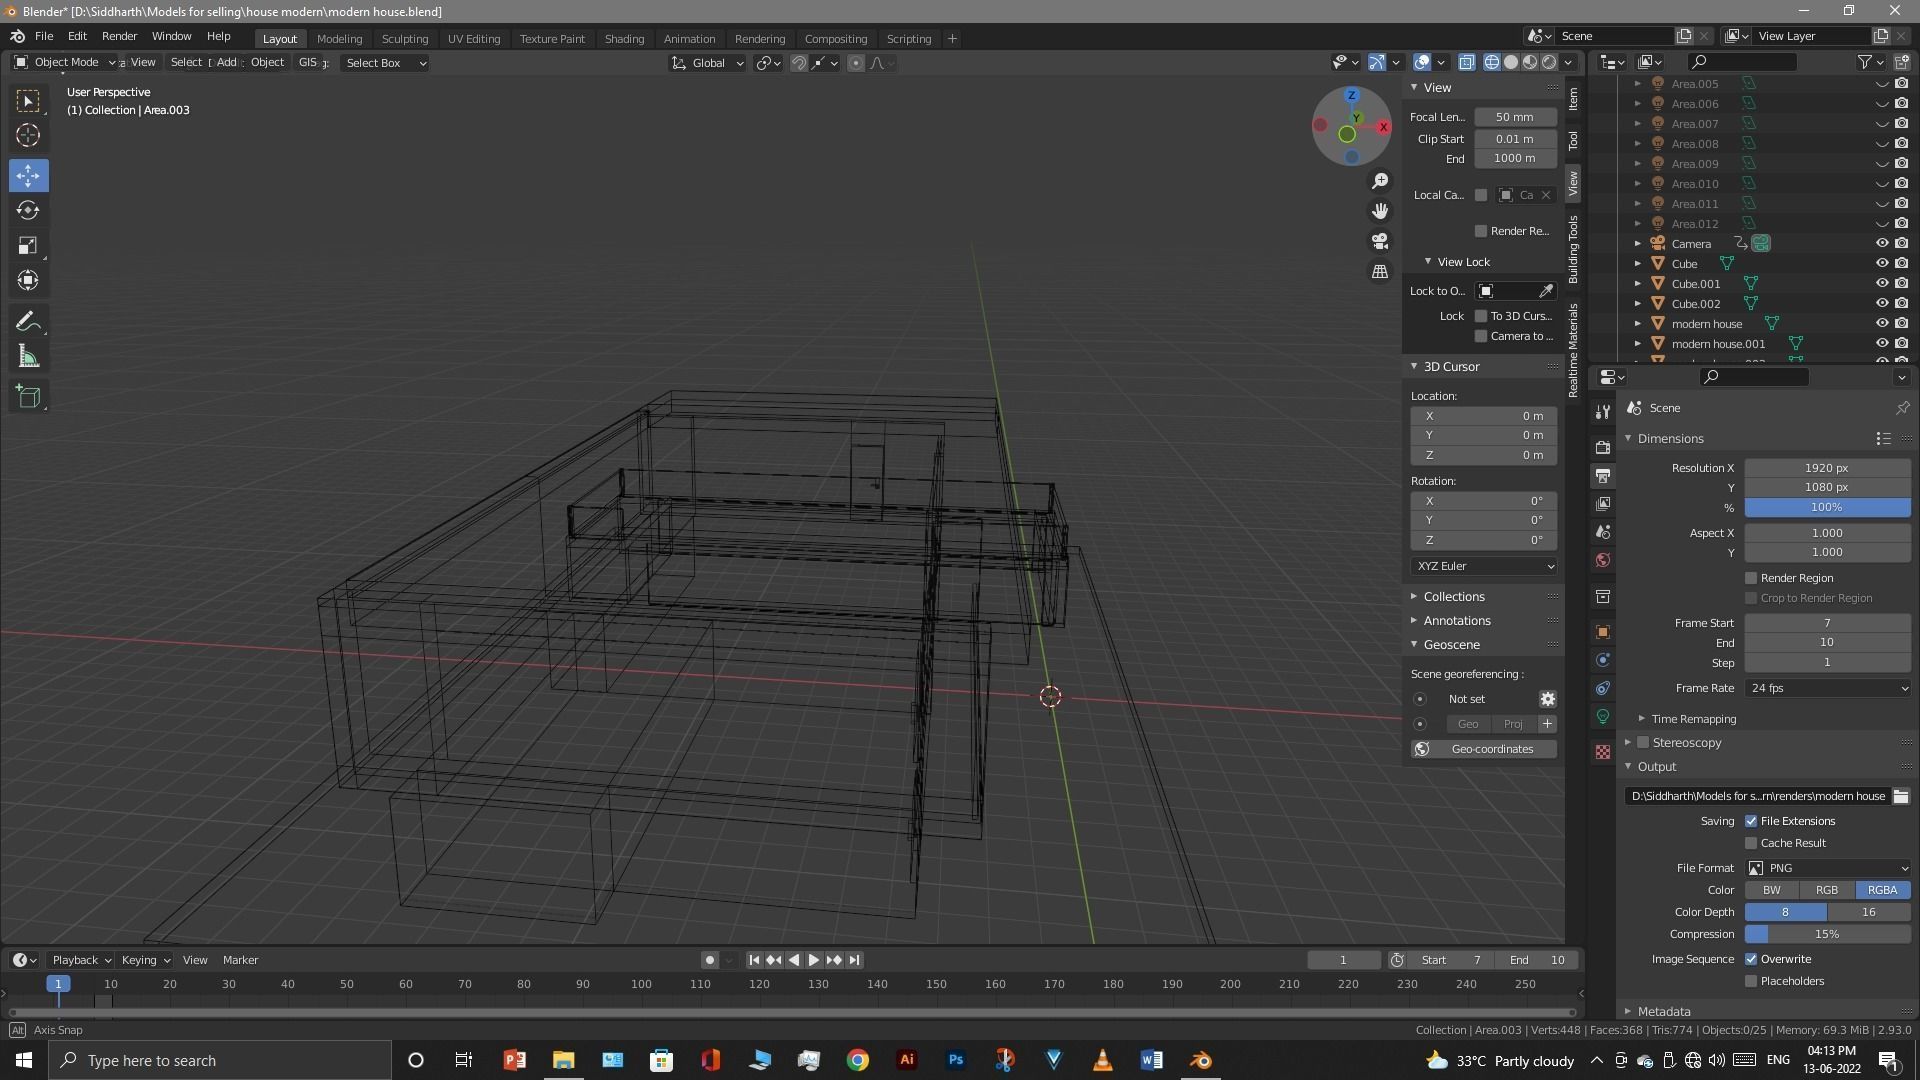Toggle Overwrite checkbox
Image resolution: width=1920 pixels, height=1080 pixels.
tap(1751, 959)
